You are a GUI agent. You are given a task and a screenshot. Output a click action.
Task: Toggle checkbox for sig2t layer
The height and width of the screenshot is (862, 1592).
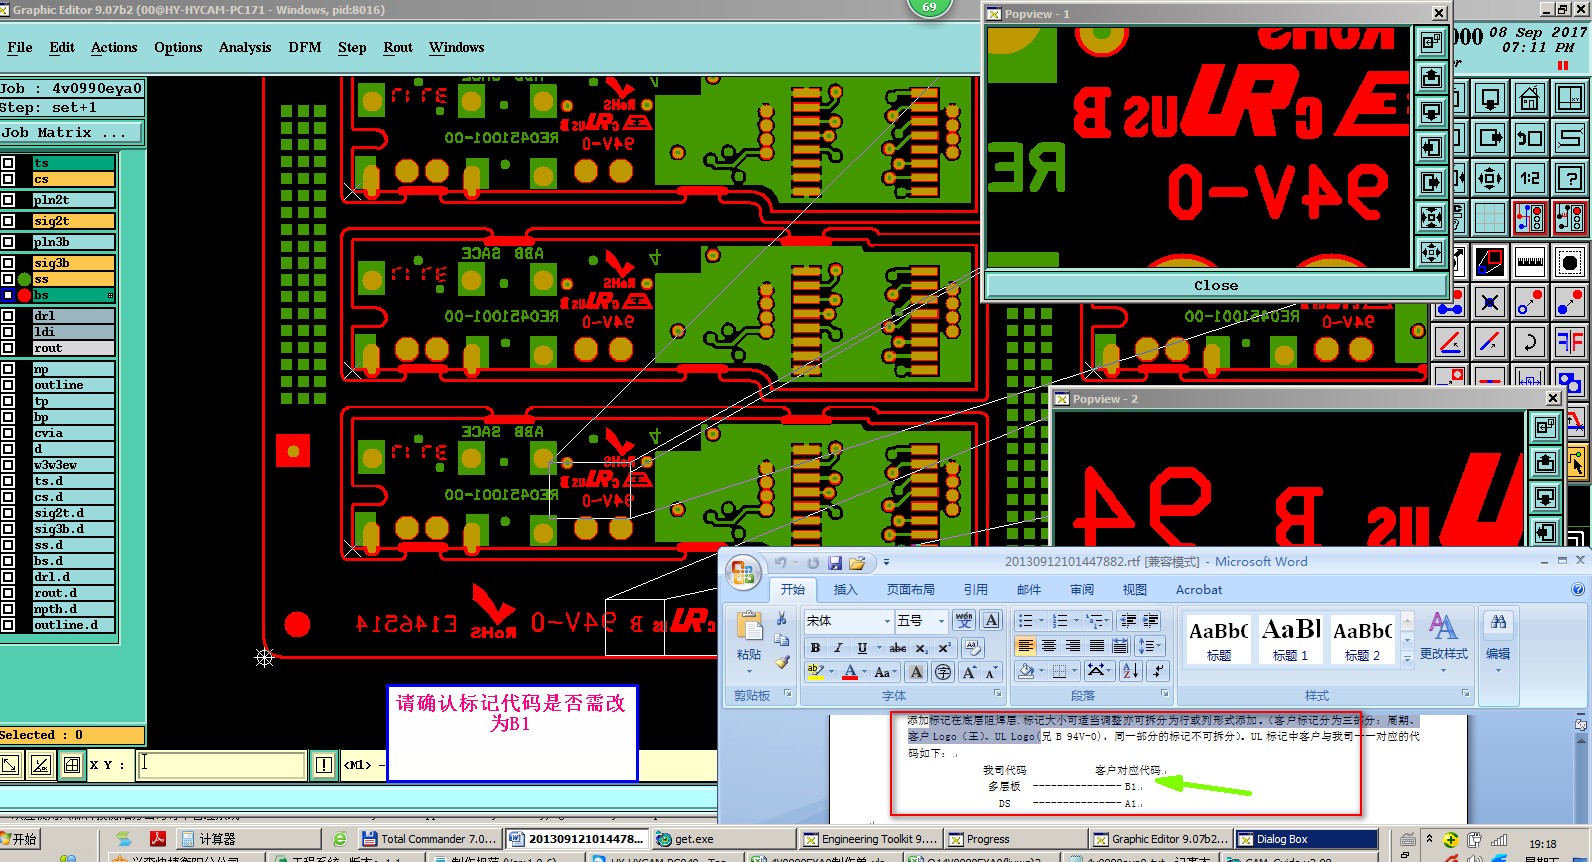(x=8, y=221)
